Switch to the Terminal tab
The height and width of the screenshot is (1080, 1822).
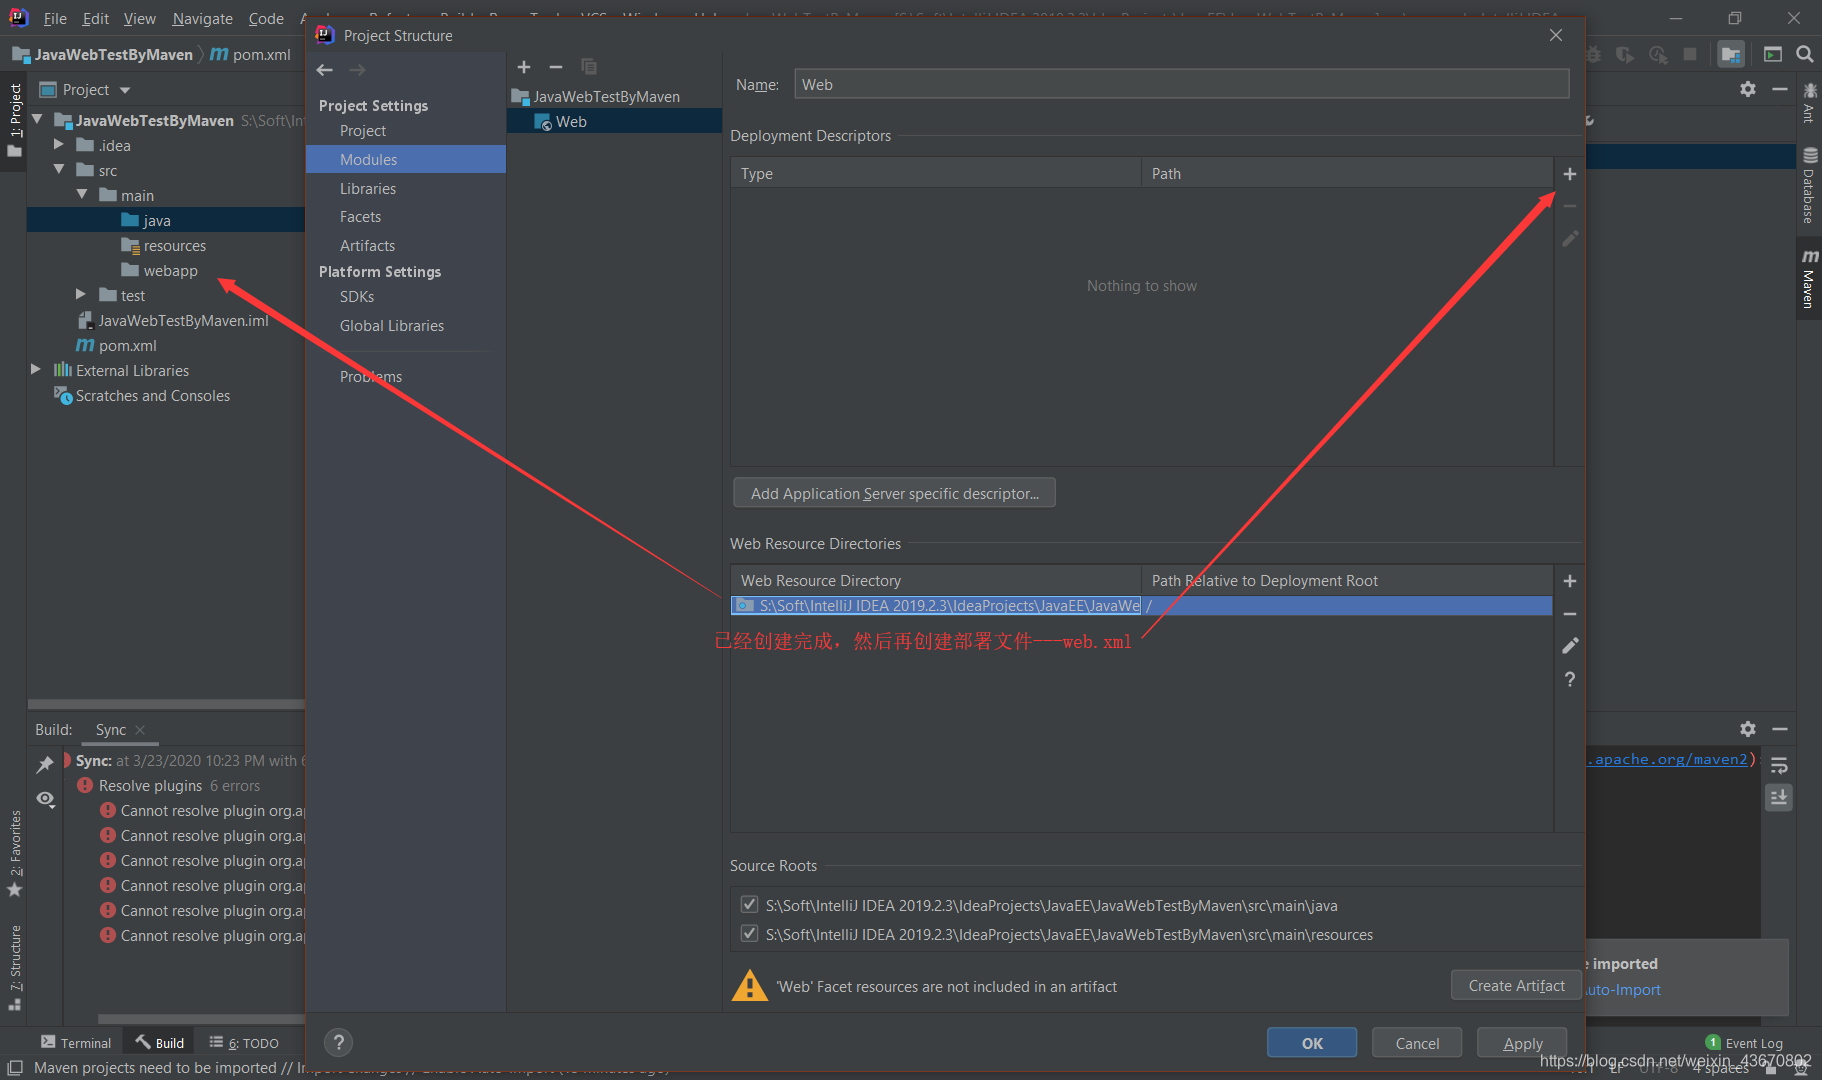[x=76, y=1043]
